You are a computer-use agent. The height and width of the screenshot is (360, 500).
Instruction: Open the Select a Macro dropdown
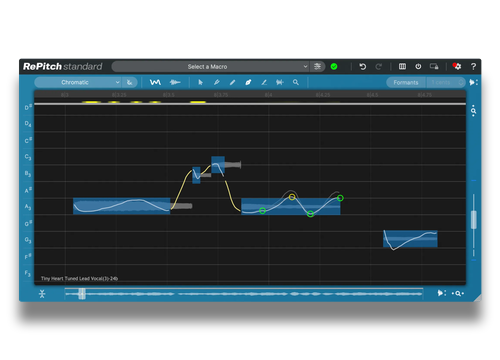coord(211,67)
